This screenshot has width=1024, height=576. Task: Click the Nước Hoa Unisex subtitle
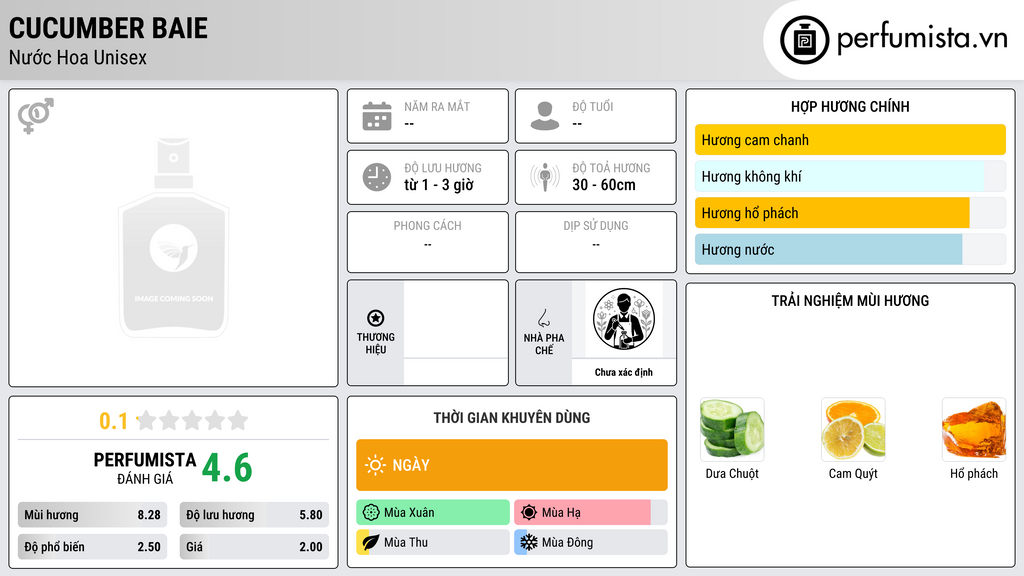[x=78, y=57]
